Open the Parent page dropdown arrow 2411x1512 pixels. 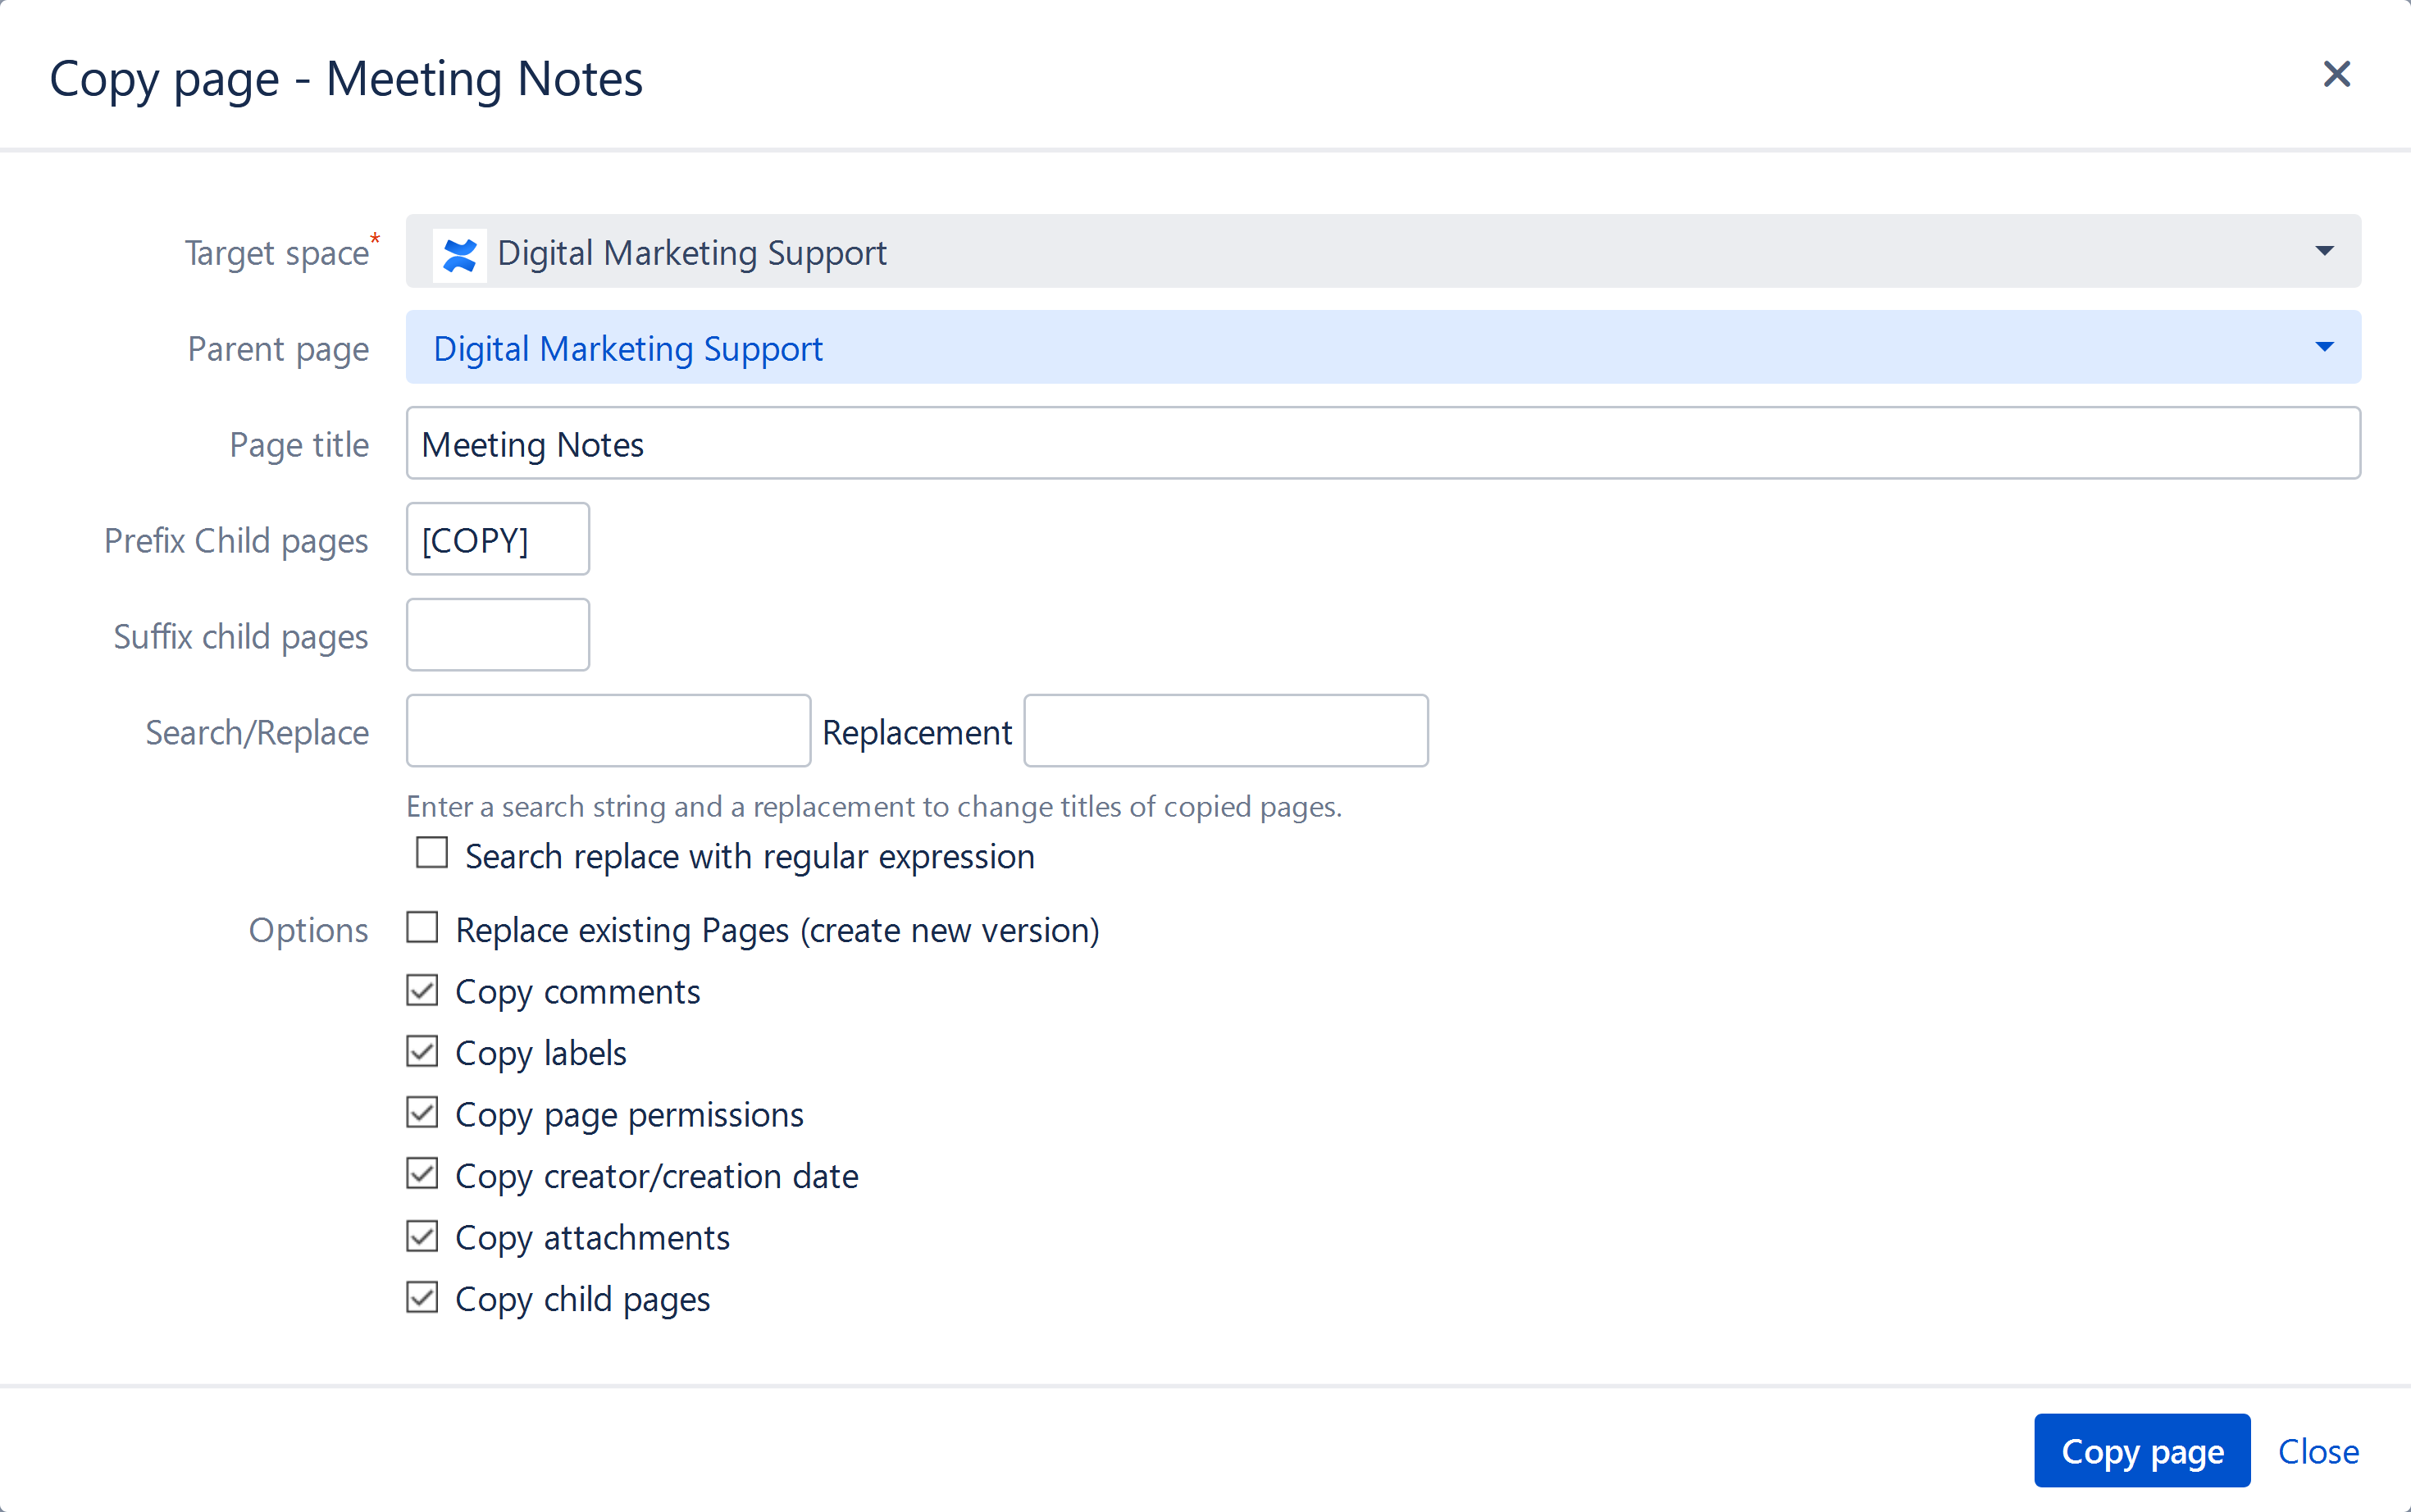click(x=2324, y=347)
